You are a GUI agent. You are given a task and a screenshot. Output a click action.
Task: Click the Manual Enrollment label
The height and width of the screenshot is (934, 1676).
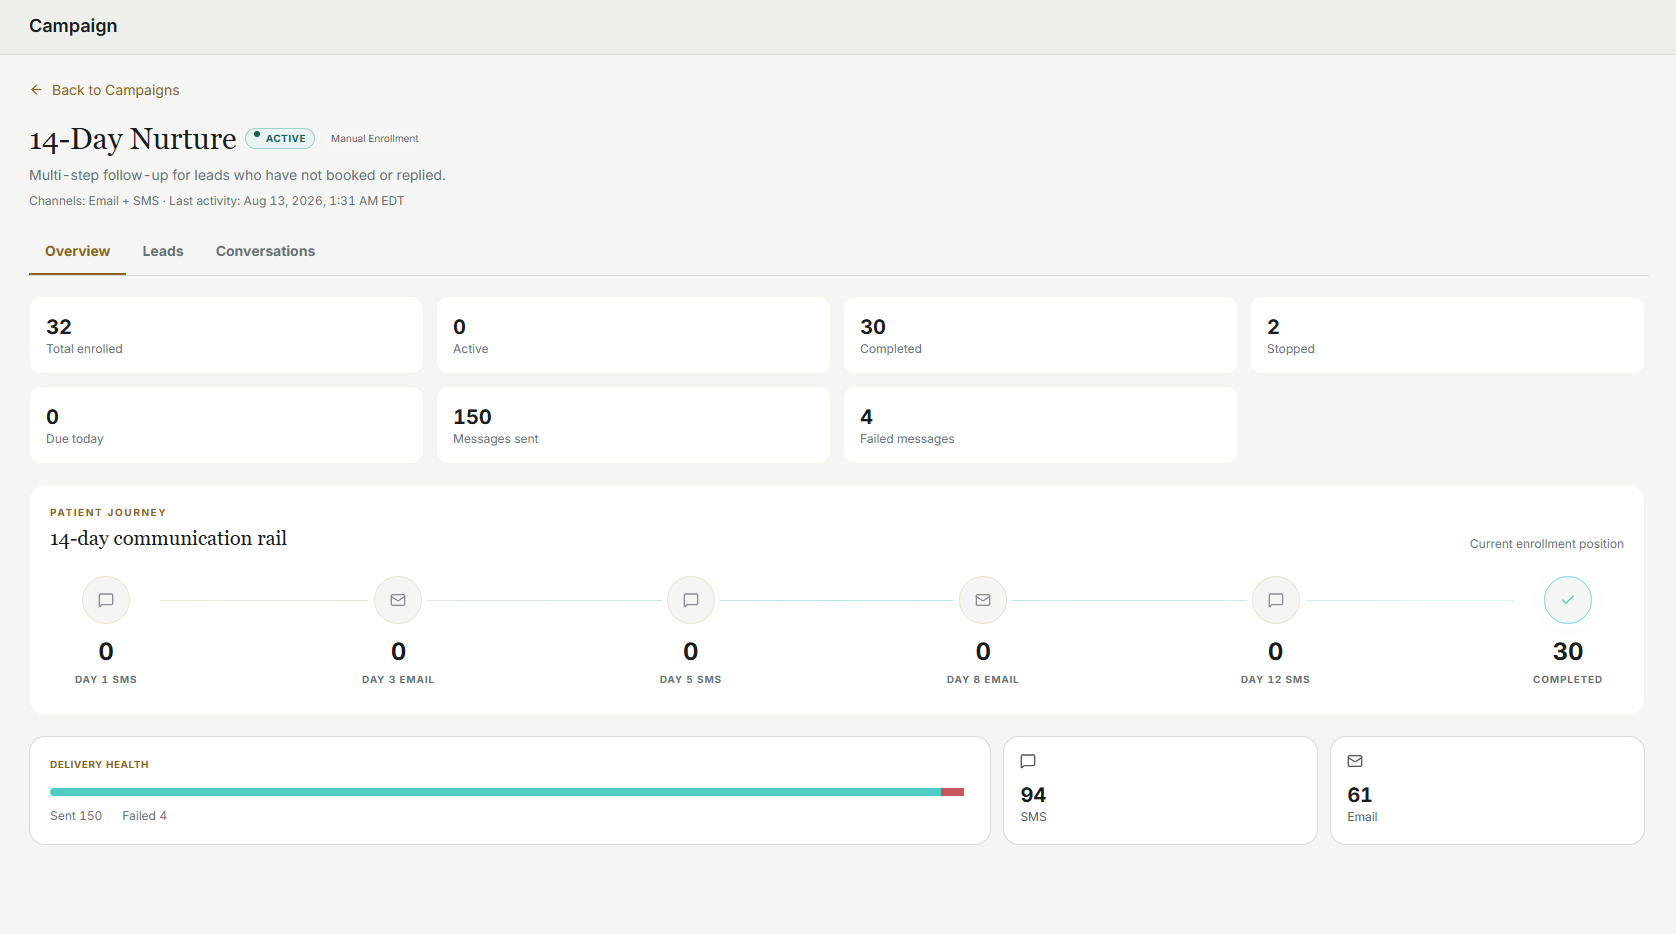(x=375, y=139)
